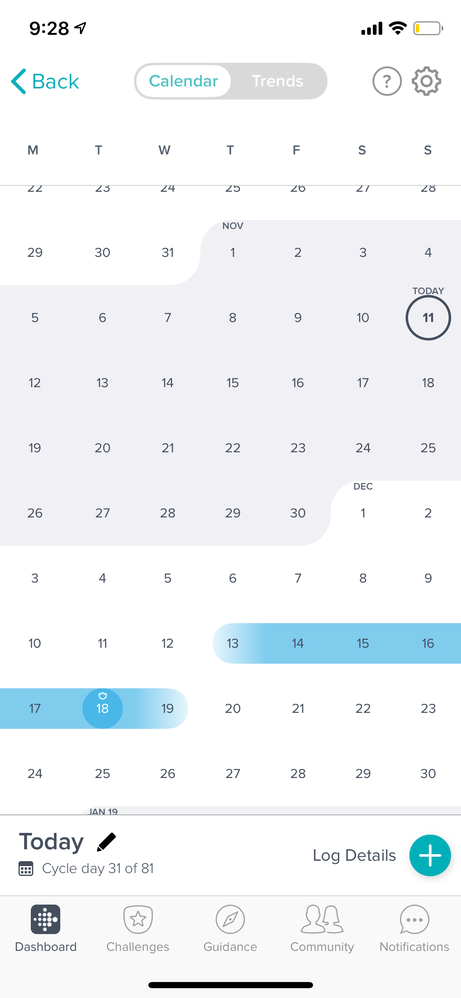
Task: Tap the teal plus button
Action: click(x=430, y=855)
